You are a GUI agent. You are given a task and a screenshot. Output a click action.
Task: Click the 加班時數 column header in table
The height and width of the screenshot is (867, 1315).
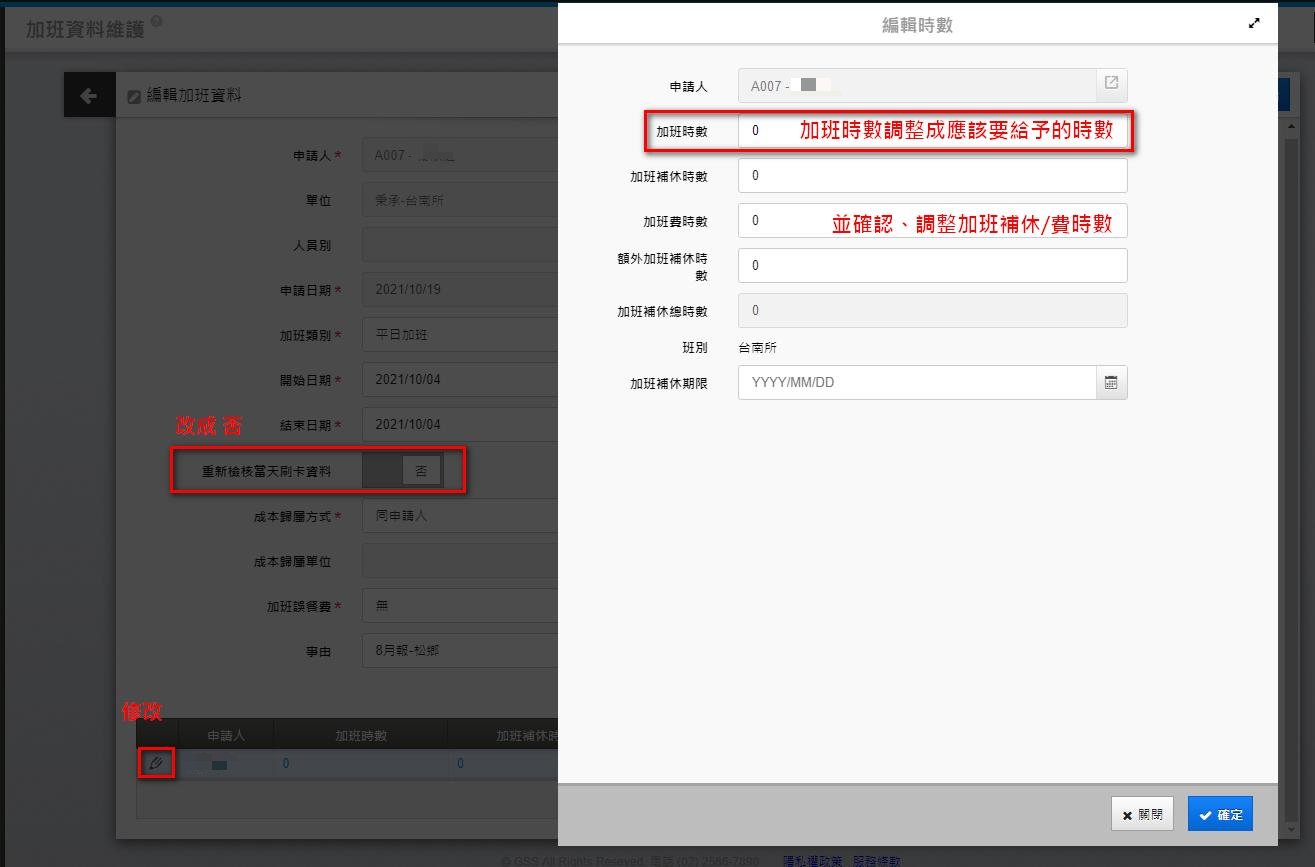(x=361, y=735)
